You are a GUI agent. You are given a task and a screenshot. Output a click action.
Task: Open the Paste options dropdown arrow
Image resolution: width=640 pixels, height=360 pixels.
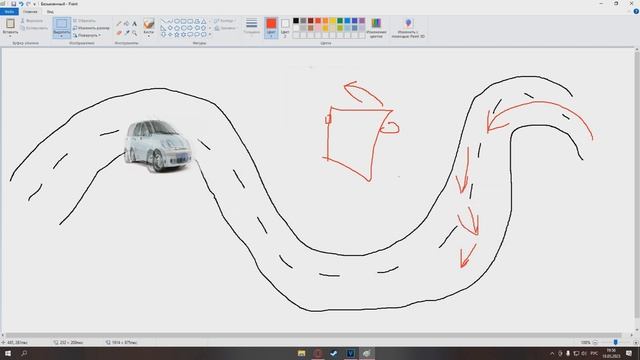10,35
